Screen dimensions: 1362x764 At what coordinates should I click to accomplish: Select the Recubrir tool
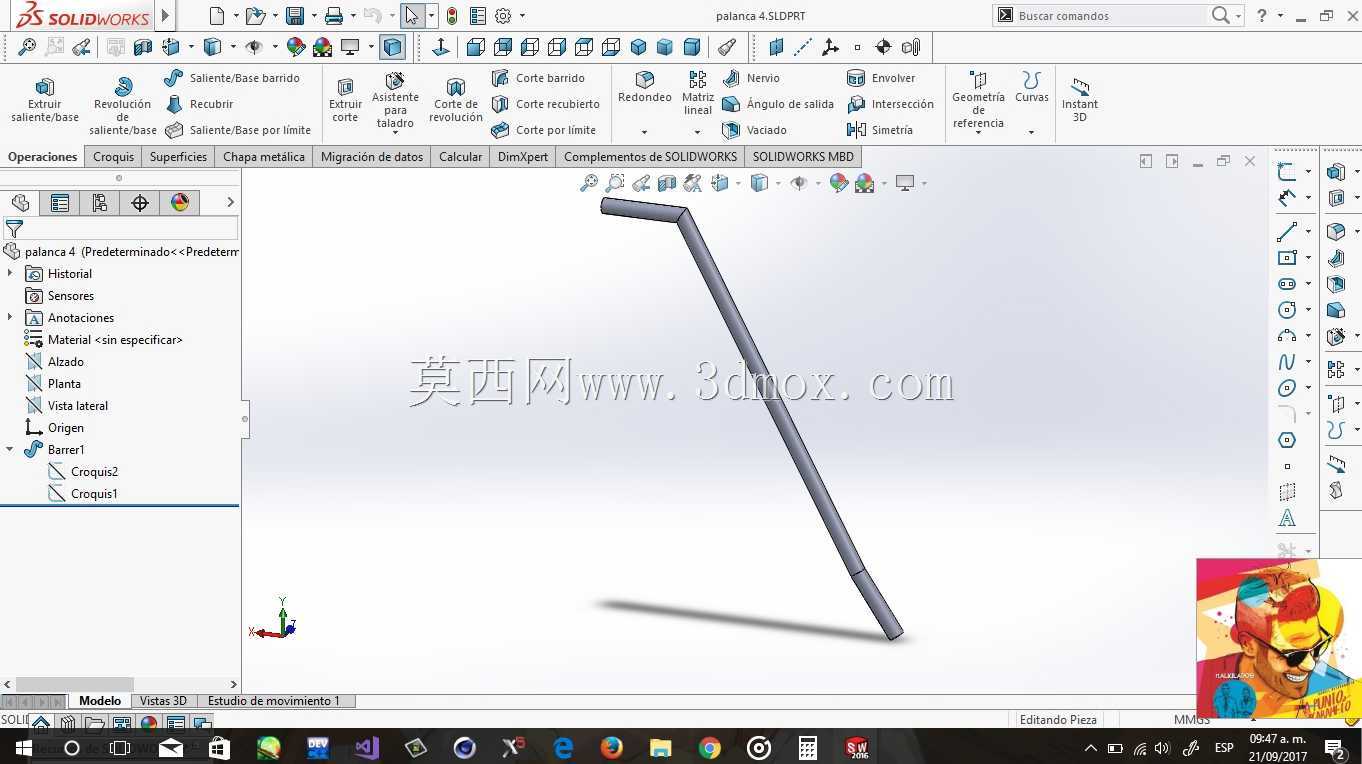coord(199,104)
